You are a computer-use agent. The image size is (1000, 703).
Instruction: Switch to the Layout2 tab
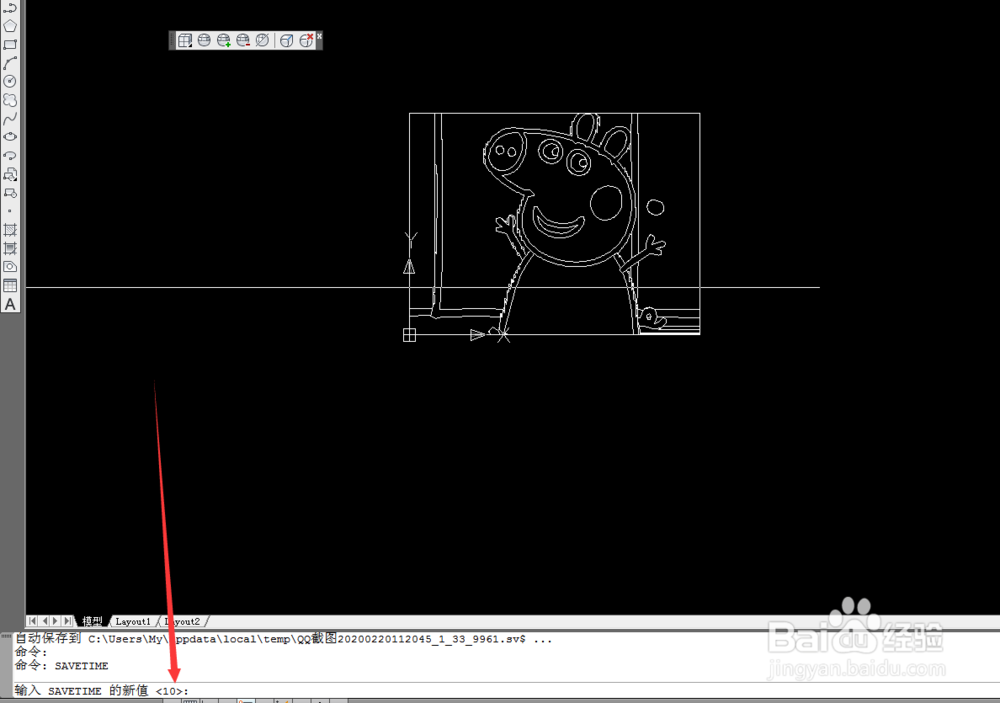(x=183, y=621)
